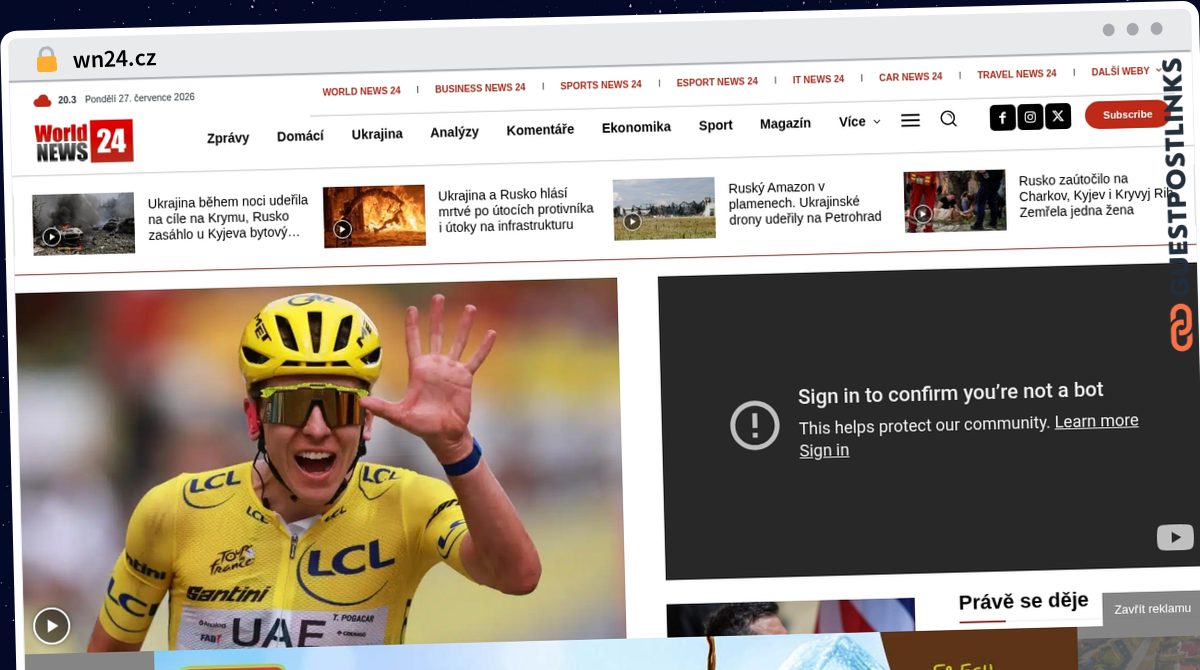Click the Právě se děje heading
This screenshot has width=1200, height=670.
pyautogui.click(x=1023, y=601)
